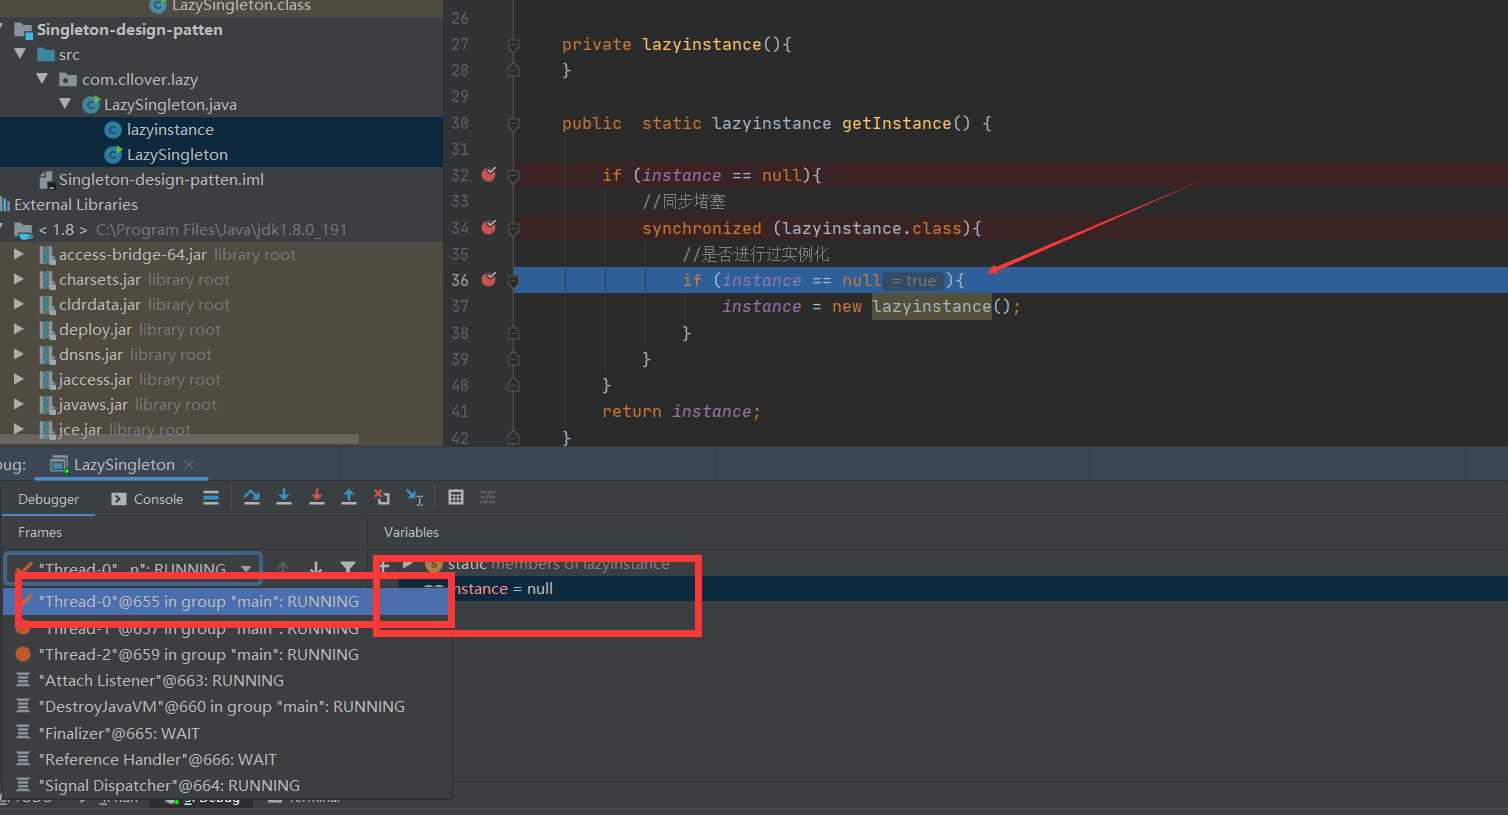
Task: Click the Thread-2 status icon in list
Action: click(23, 654)
